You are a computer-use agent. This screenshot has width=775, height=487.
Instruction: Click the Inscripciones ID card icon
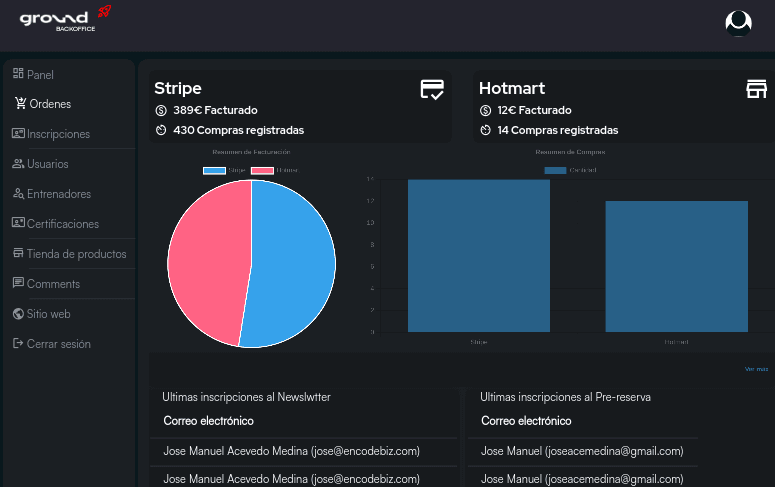[x=18, y=133]
